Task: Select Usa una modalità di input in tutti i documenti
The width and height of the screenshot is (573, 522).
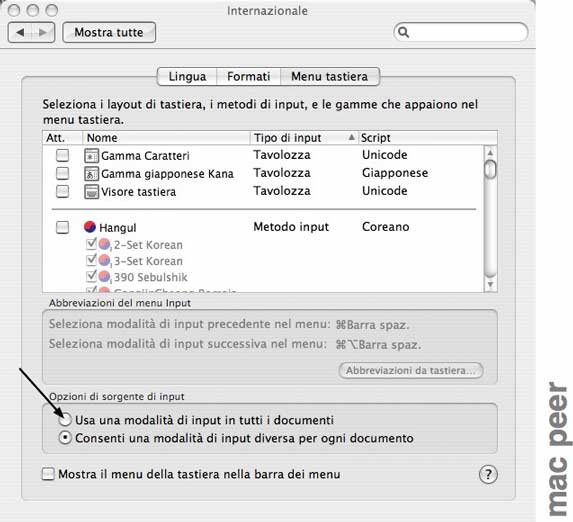Action: tap(65, 420)
